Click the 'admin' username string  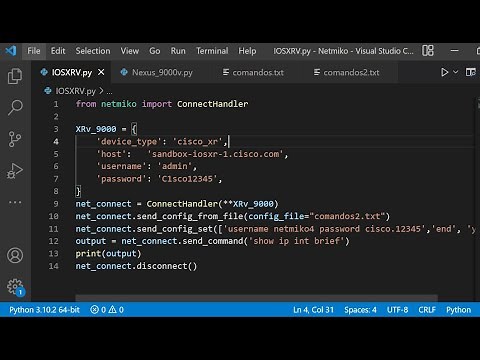[175, 166]
